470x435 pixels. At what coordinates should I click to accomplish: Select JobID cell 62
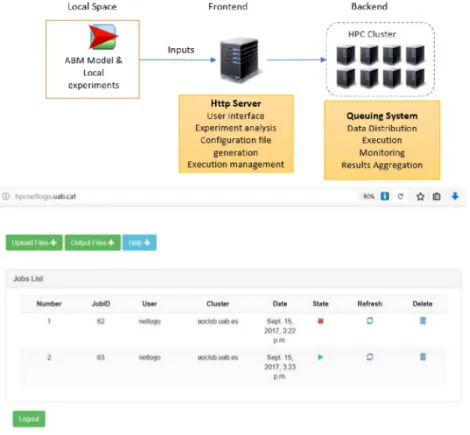(x=101, y=321)
